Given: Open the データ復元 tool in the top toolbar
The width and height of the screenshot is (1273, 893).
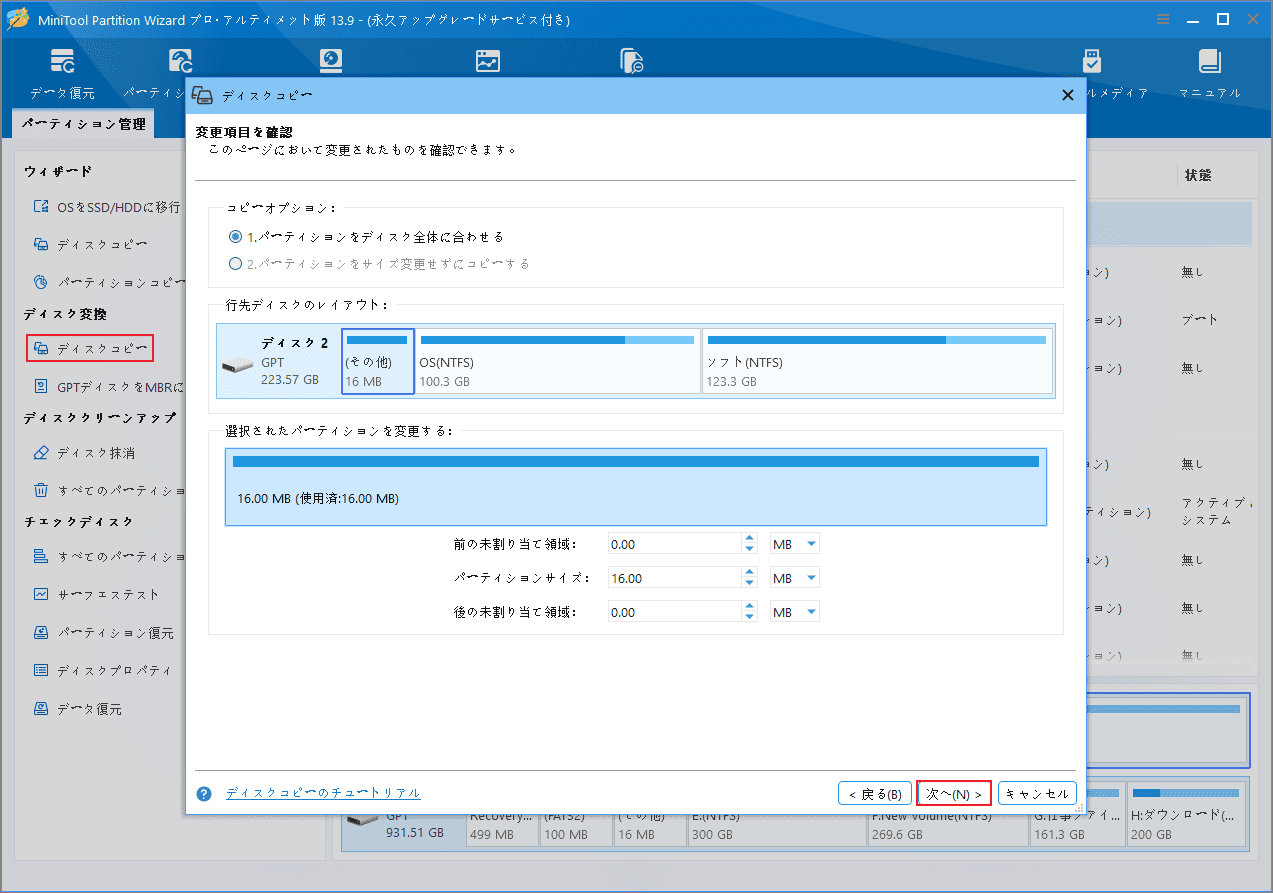Looking at the screenshot, I should pyautogui.click(x=62, y=73).
